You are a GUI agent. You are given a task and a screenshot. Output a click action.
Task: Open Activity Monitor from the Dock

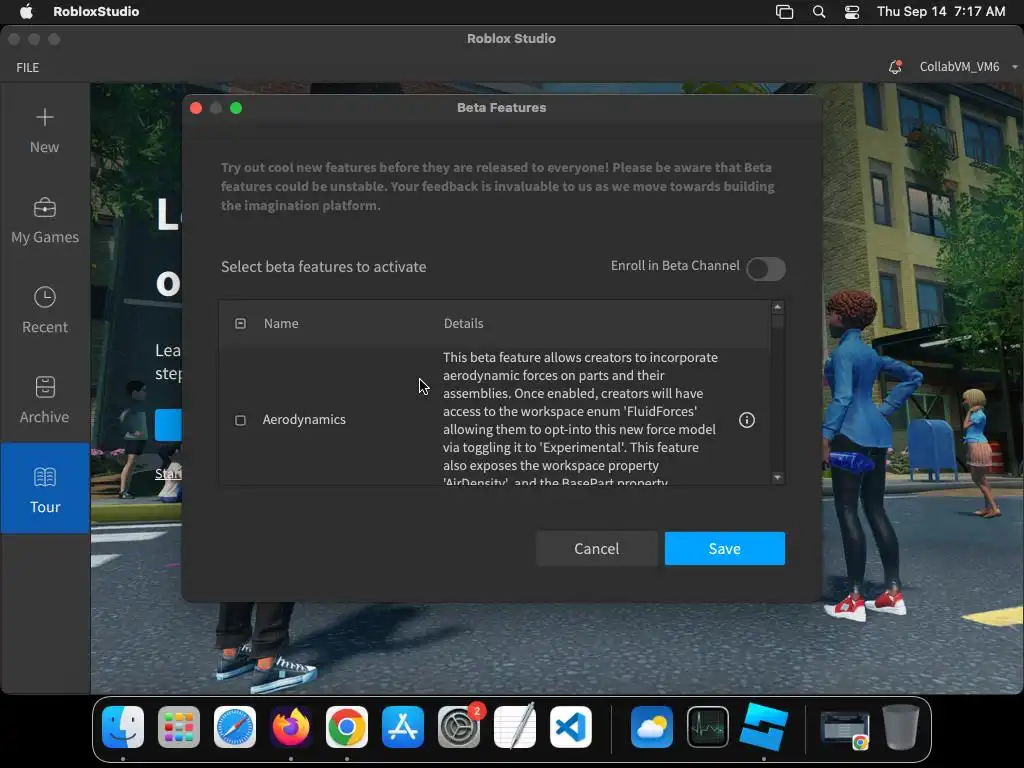[708, 727]
